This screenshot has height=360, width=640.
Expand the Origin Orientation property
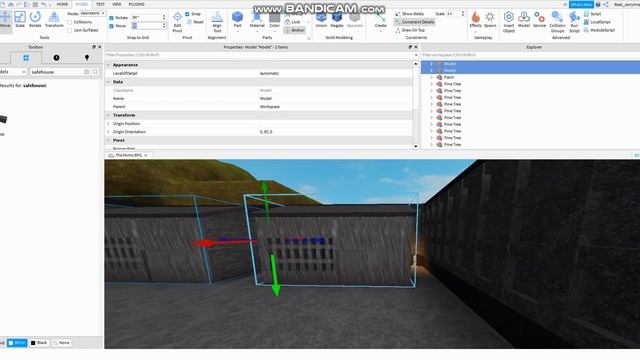tap(108, 132)
